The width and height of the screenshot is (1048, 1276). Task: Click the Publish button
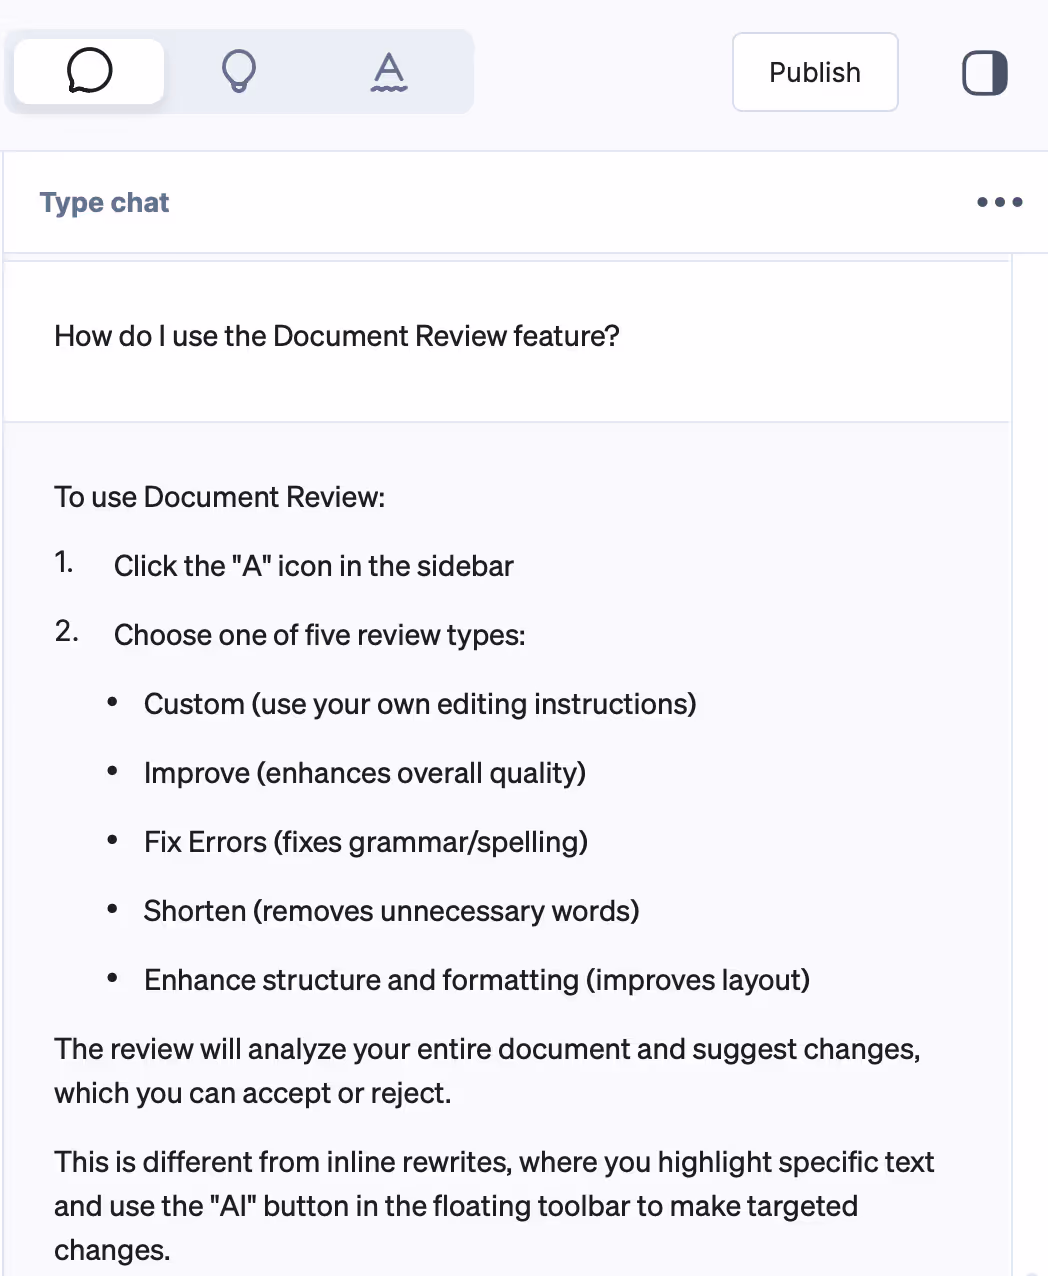pos(815,72)
